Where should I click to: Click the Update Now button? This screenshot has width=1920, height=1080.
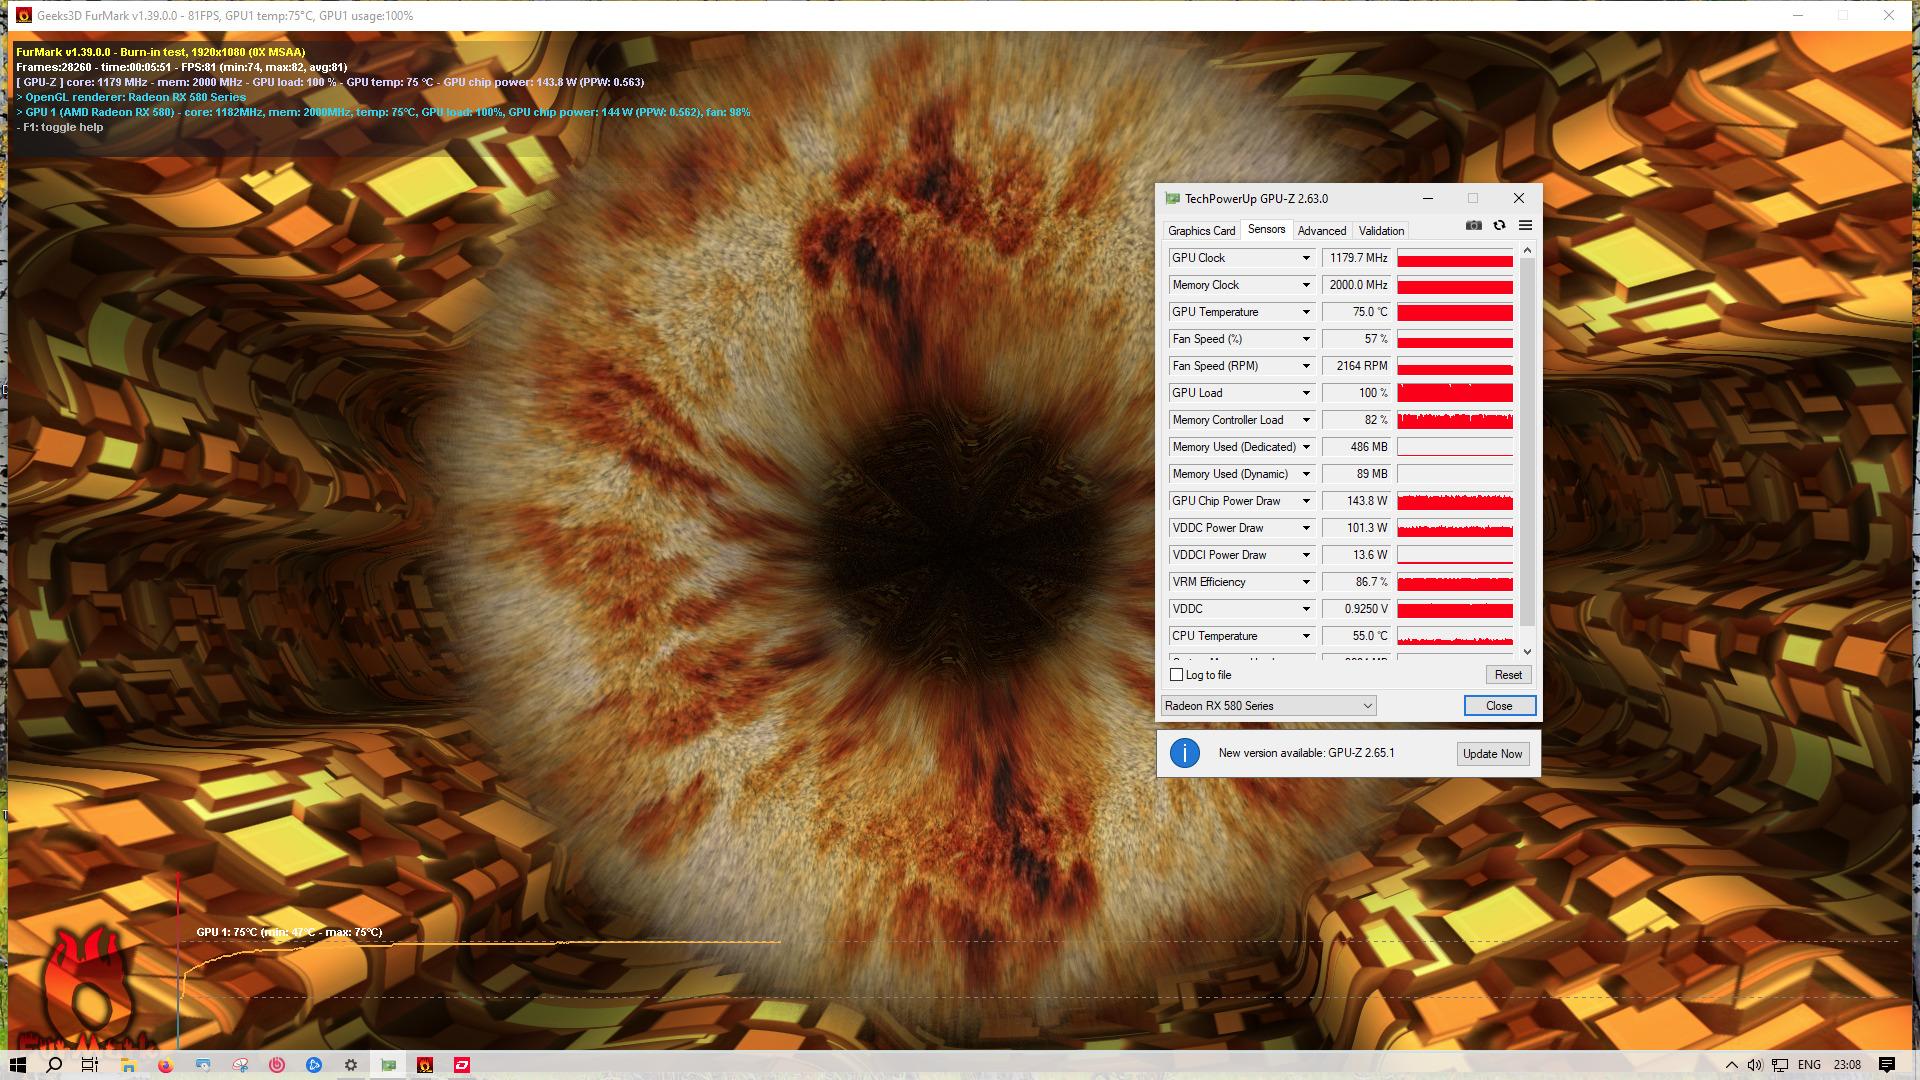coord(1492,754)
